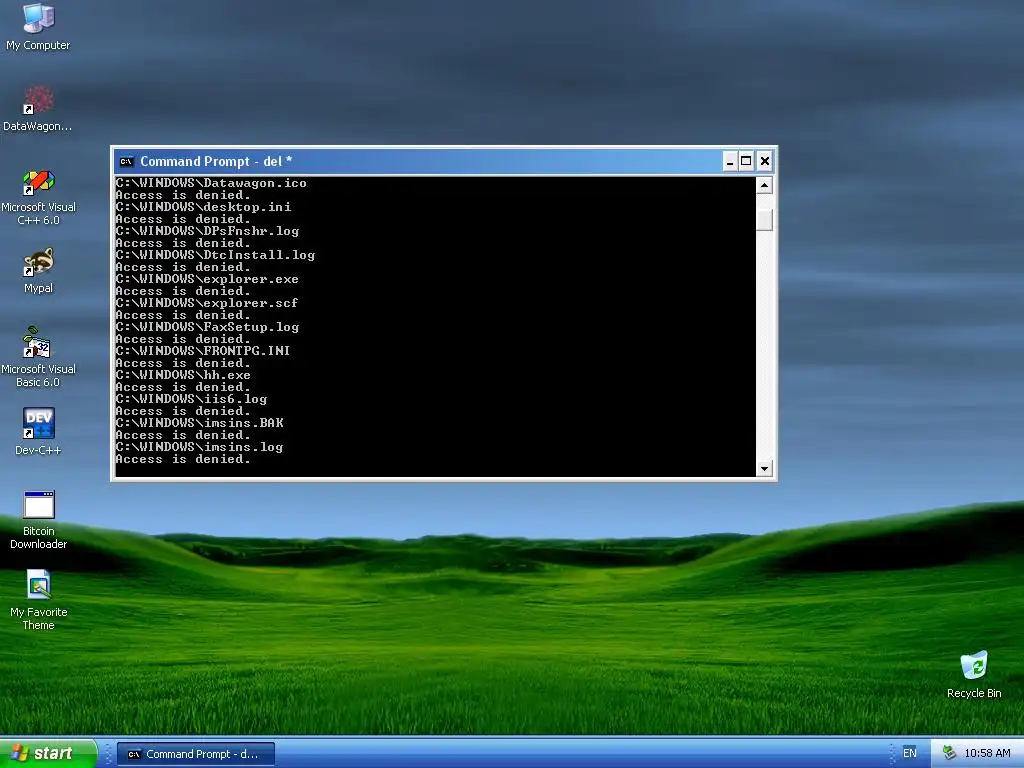Click the line C:\WINDOWS\explorer.exe
The image size is (1024, 768).
point(207,279)
